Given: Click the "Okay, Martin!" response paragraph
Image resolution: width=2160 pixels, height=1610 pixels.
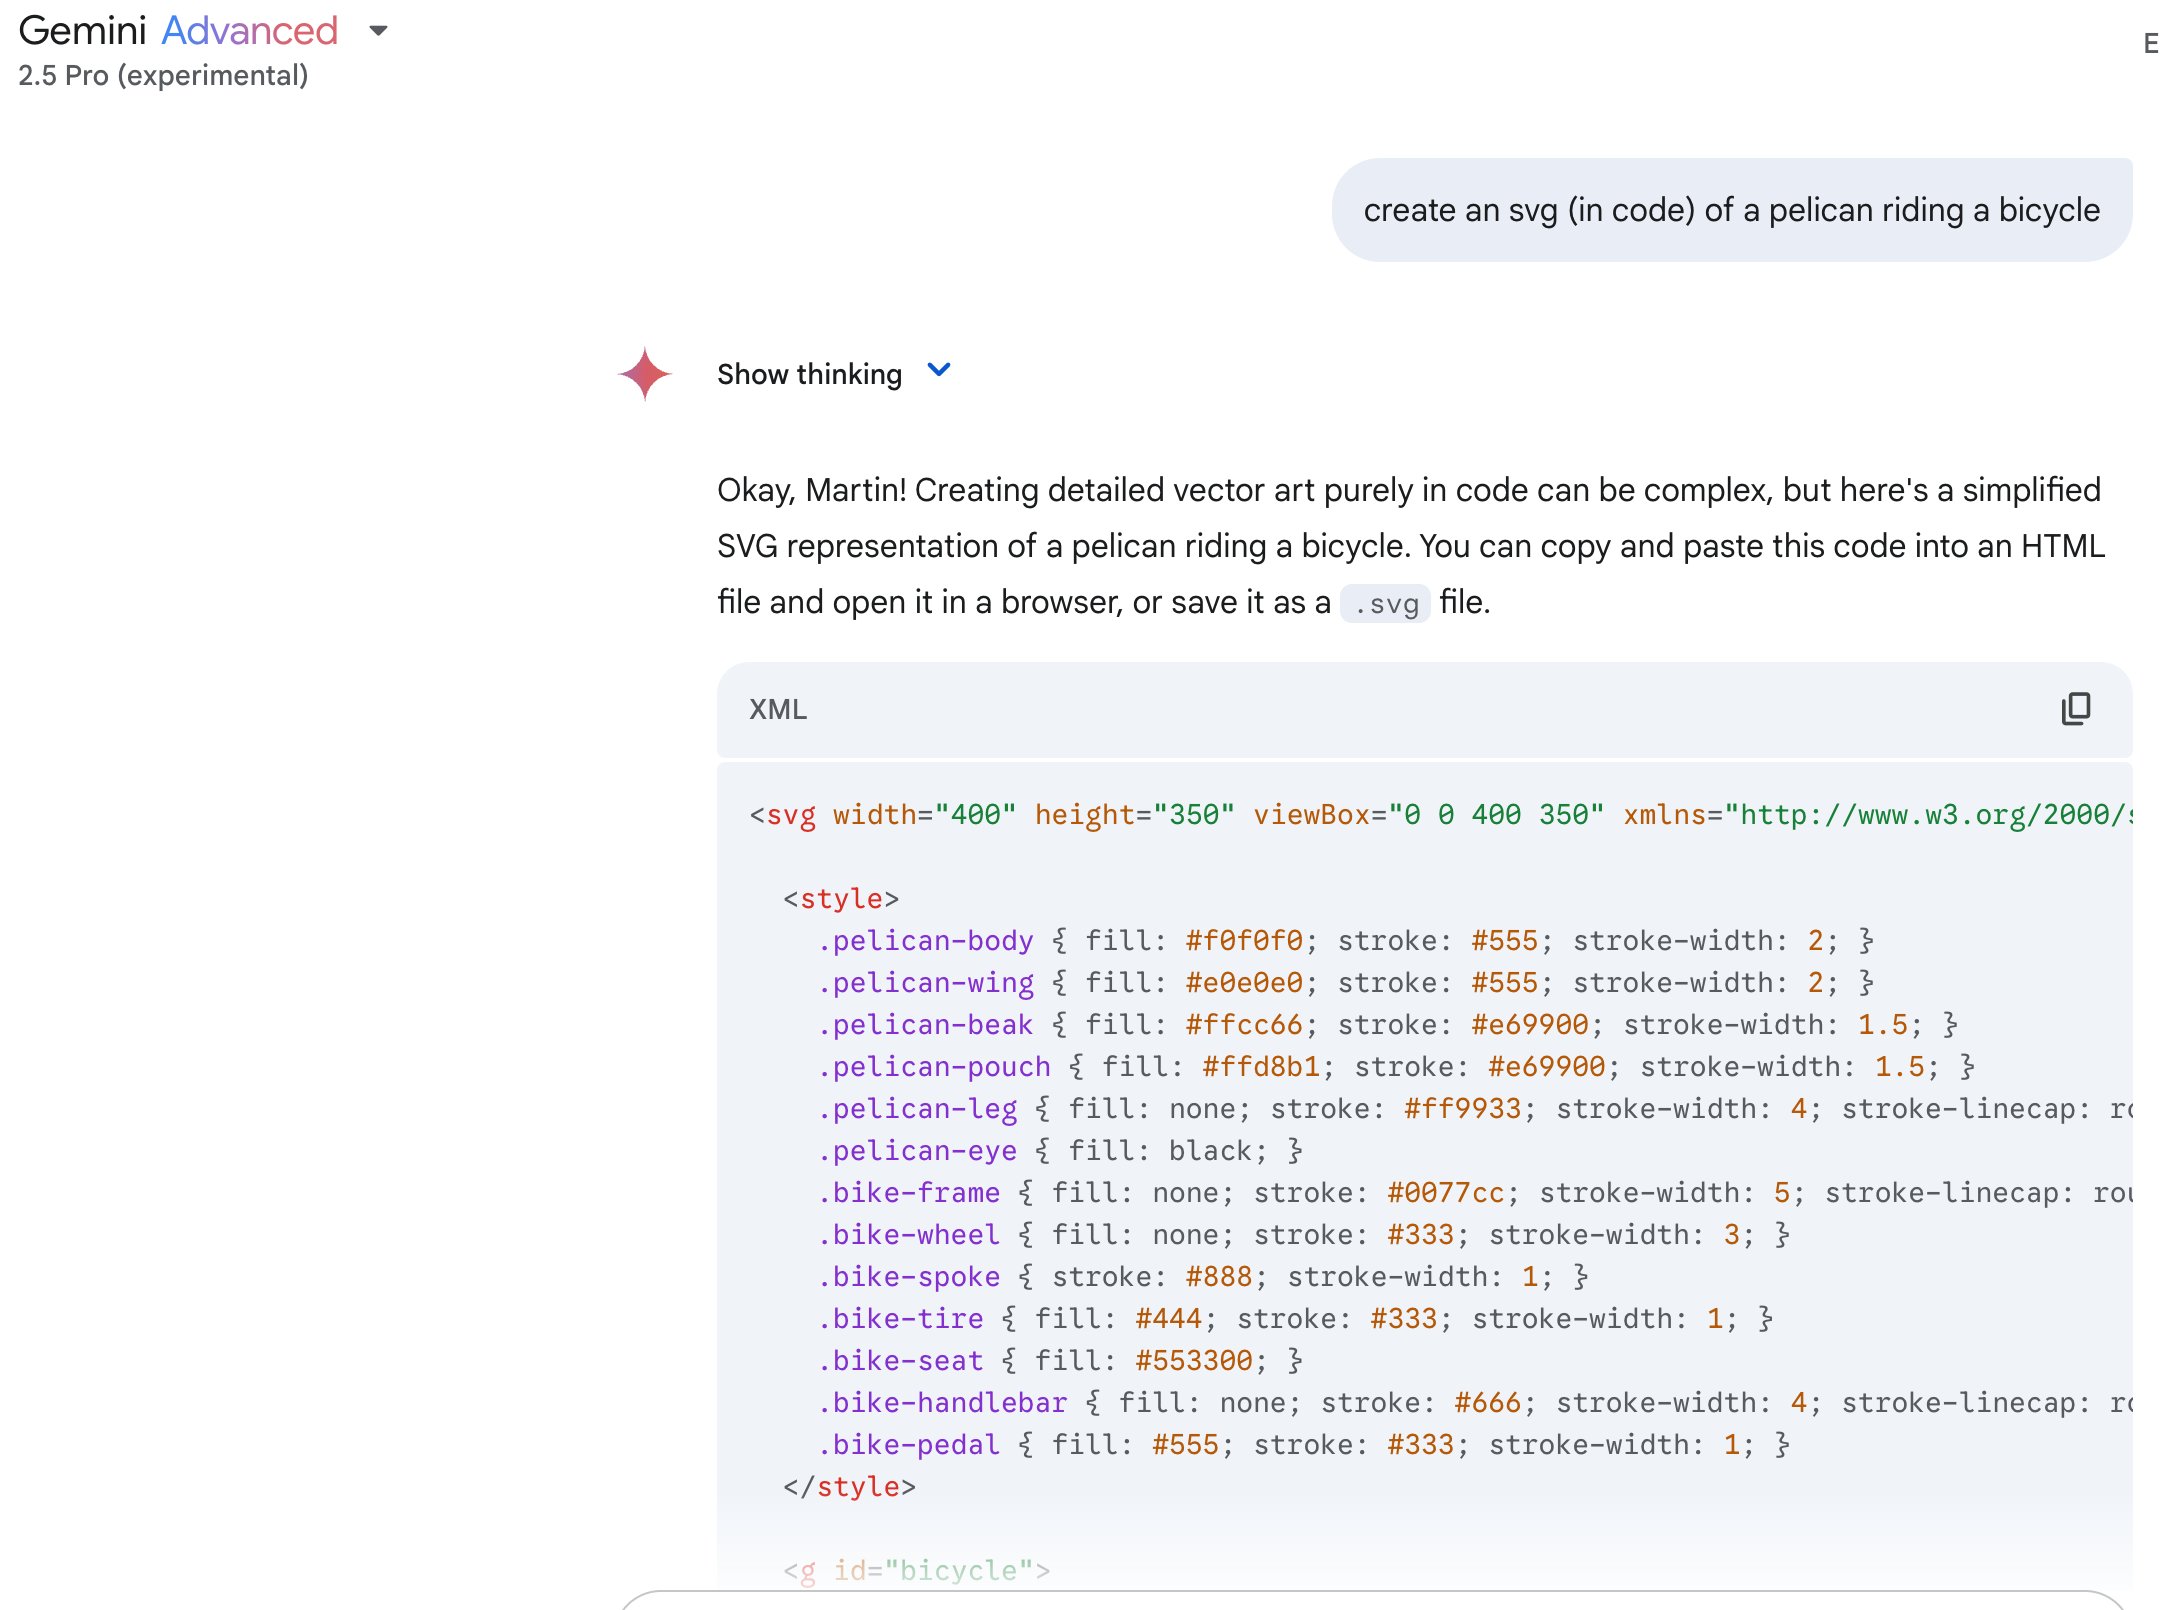Looking at the screenshot, I should [x=1411, y=546].
